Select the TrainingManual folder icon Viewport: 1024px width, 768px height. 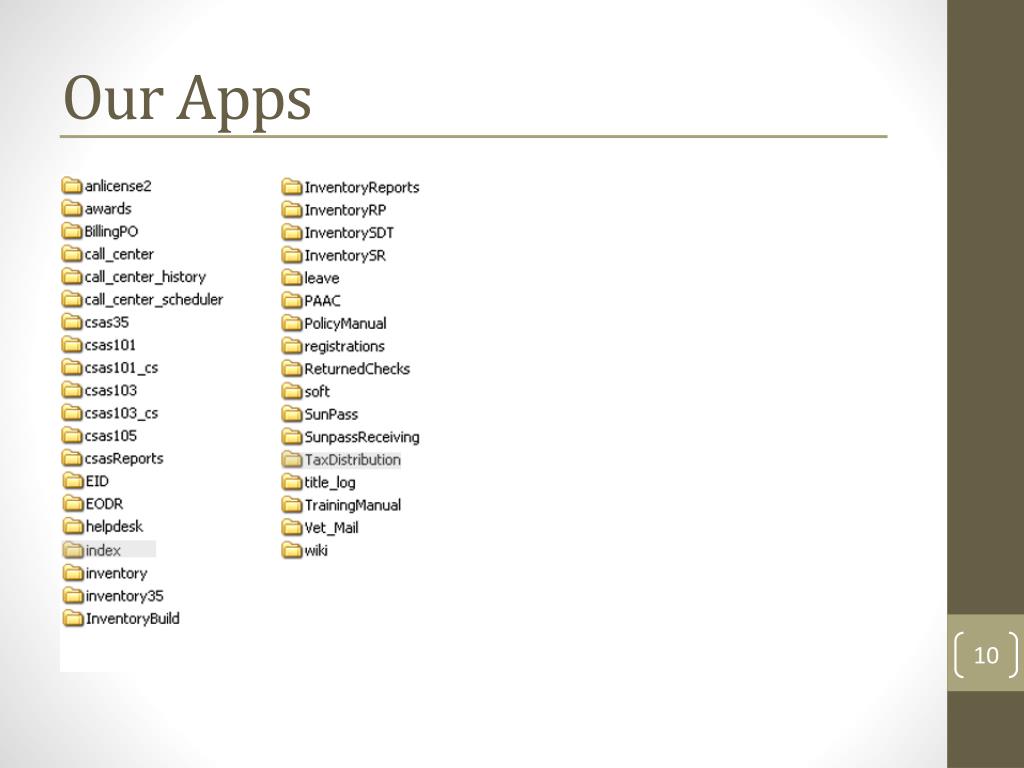[x=292, y=505]
